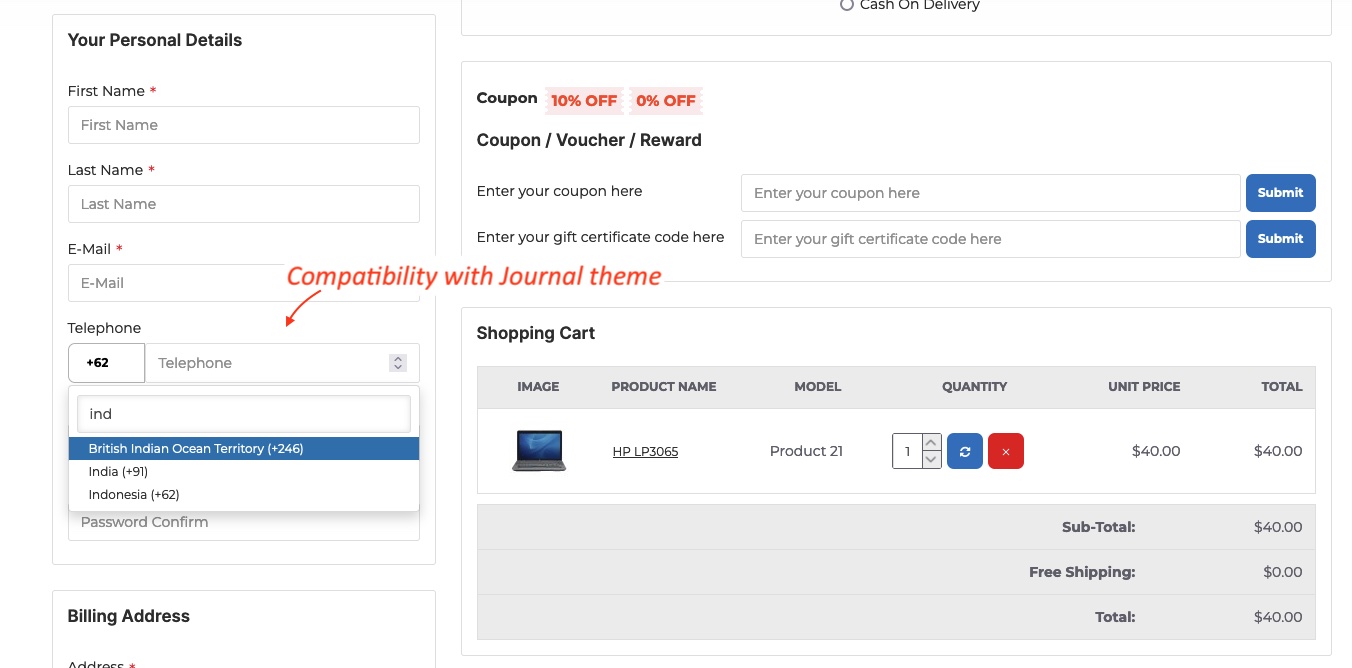Click the gift certificate code field

pyautogui.click(x=990, y=238)
